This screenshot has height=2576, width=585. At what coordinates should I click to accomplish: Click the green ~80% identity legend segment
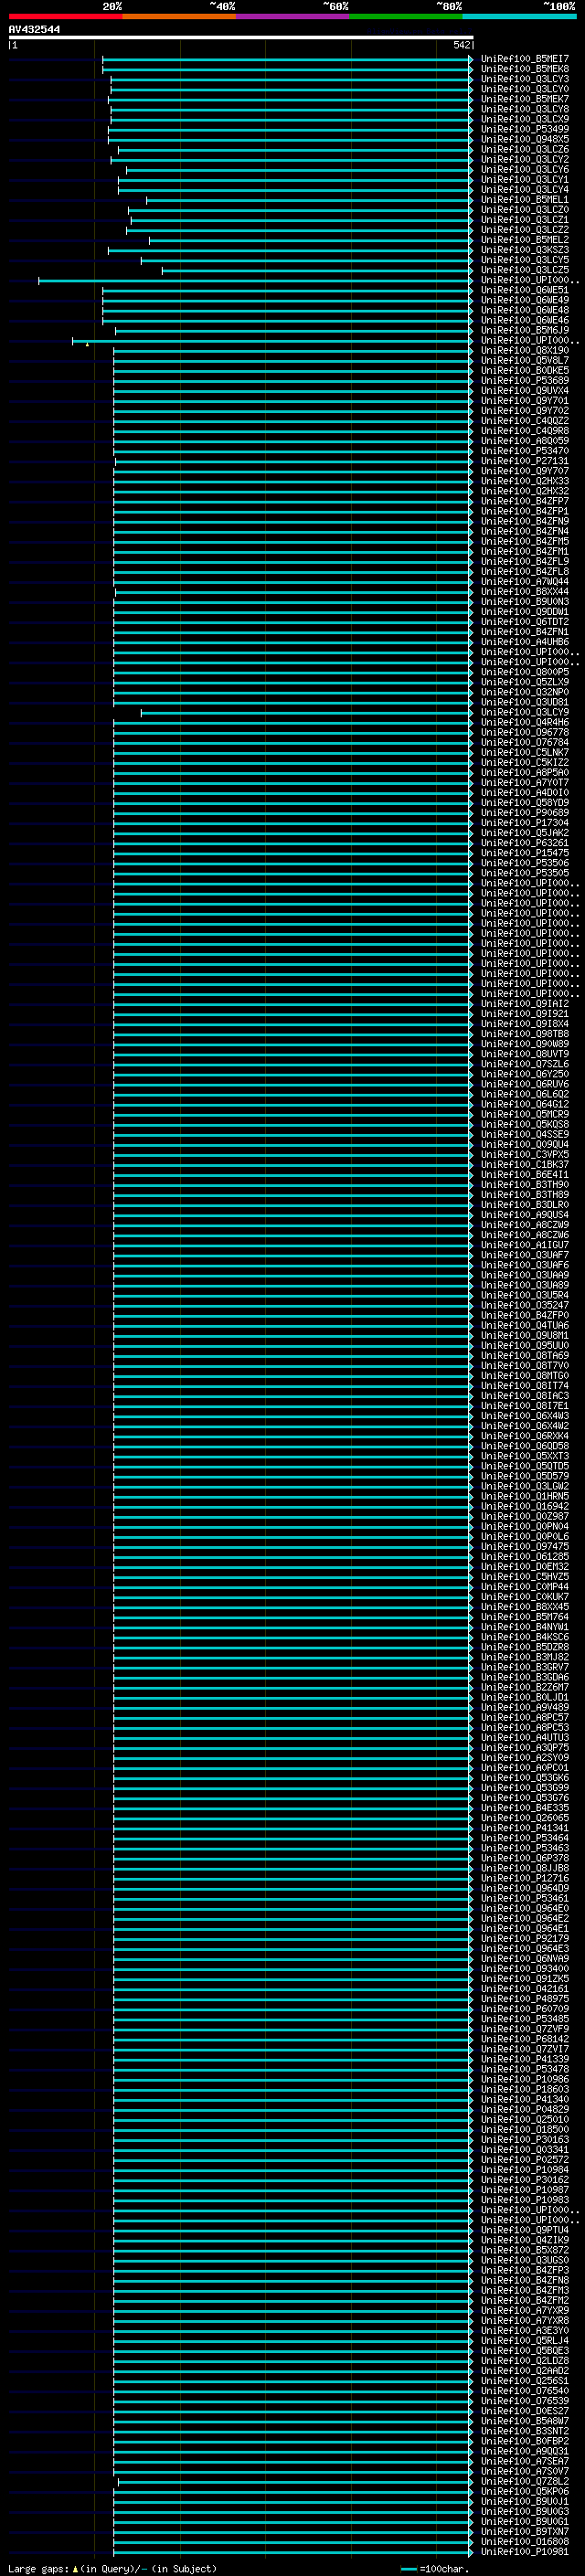pyautogui.click(x=406, y=16)
